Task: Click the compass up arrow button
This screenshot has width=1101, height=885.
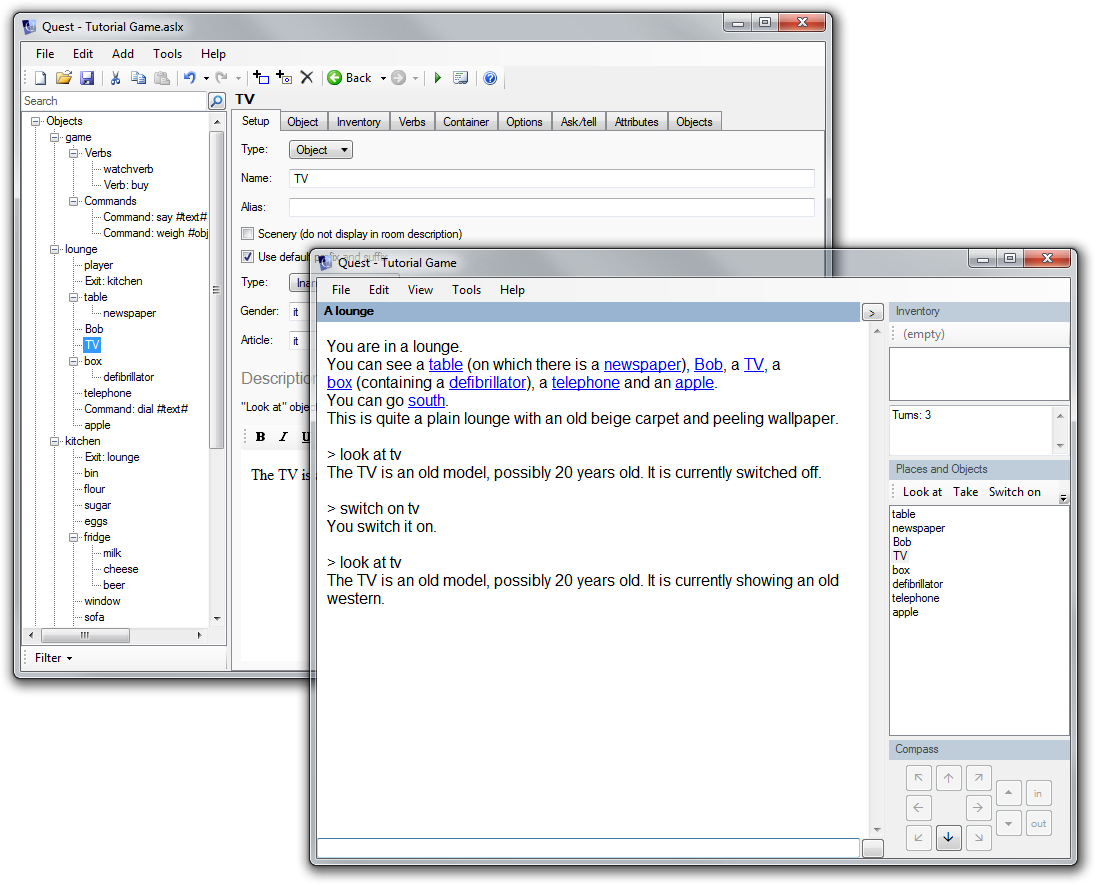Action: tap(1008, 793)
